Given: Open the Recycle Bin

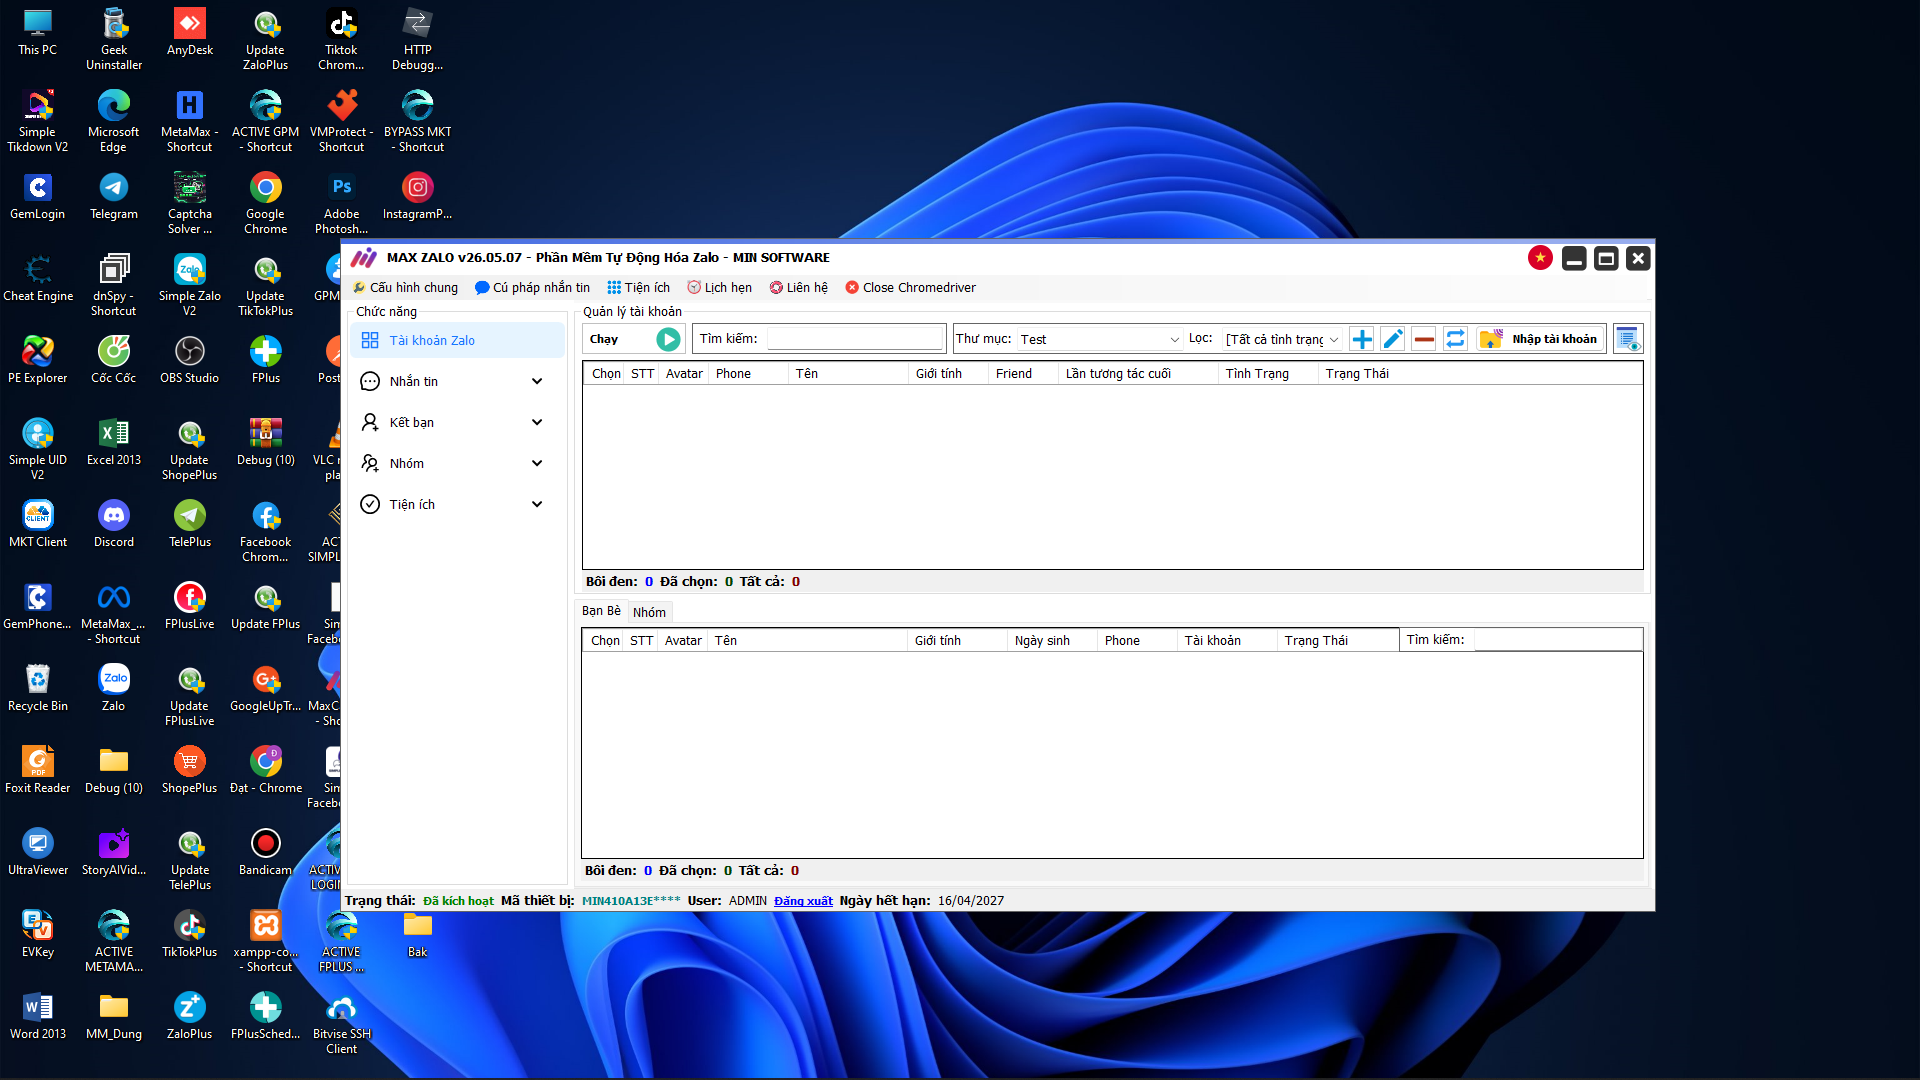Looking at the screenshot, I should pos(38,688).
